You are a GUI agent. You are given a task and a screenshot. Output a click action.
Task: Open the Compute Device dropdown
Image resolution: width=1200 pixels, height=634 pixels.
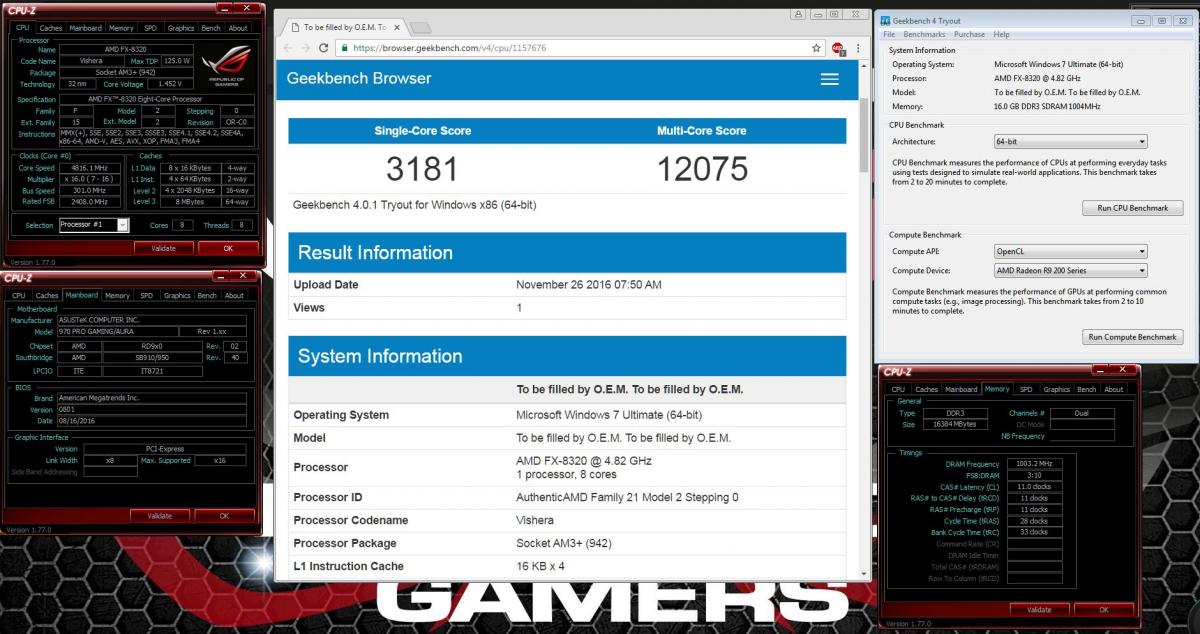(x=1070, y=271)
